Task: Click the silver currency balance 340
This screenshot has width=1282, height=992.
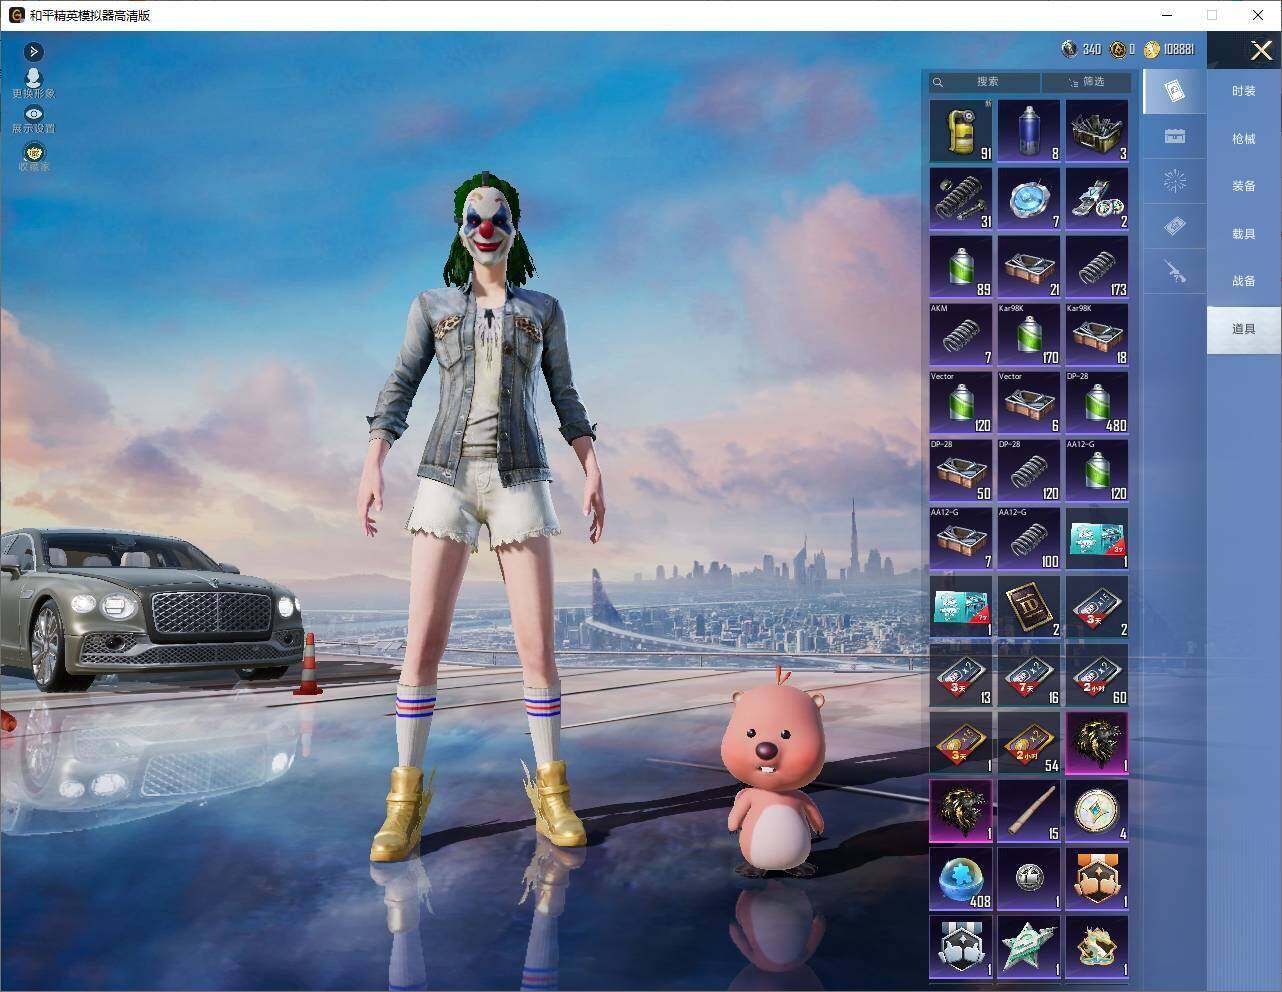Action: (1081, 49)
